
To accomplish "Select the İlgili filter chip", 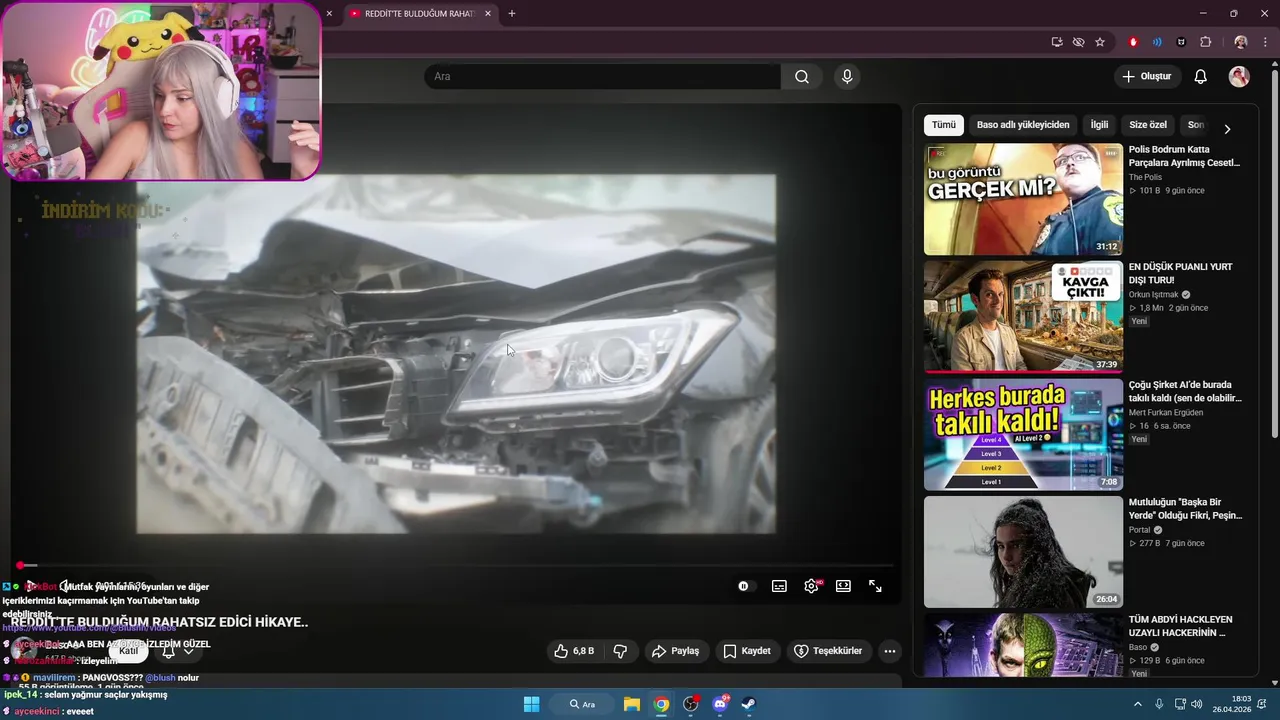I will point(1099,125).
